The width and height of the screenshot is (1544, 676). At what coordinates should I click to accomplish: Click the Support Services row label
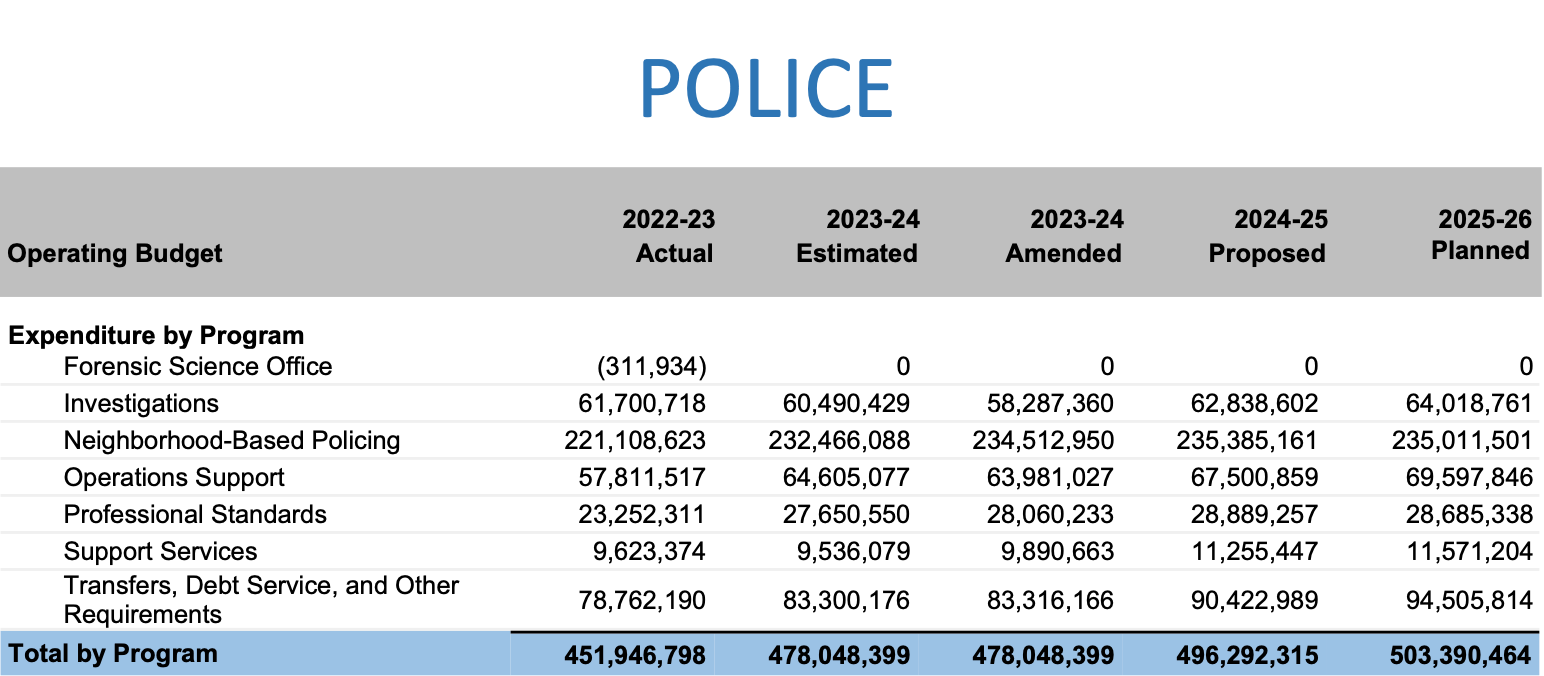click(160, 551)
